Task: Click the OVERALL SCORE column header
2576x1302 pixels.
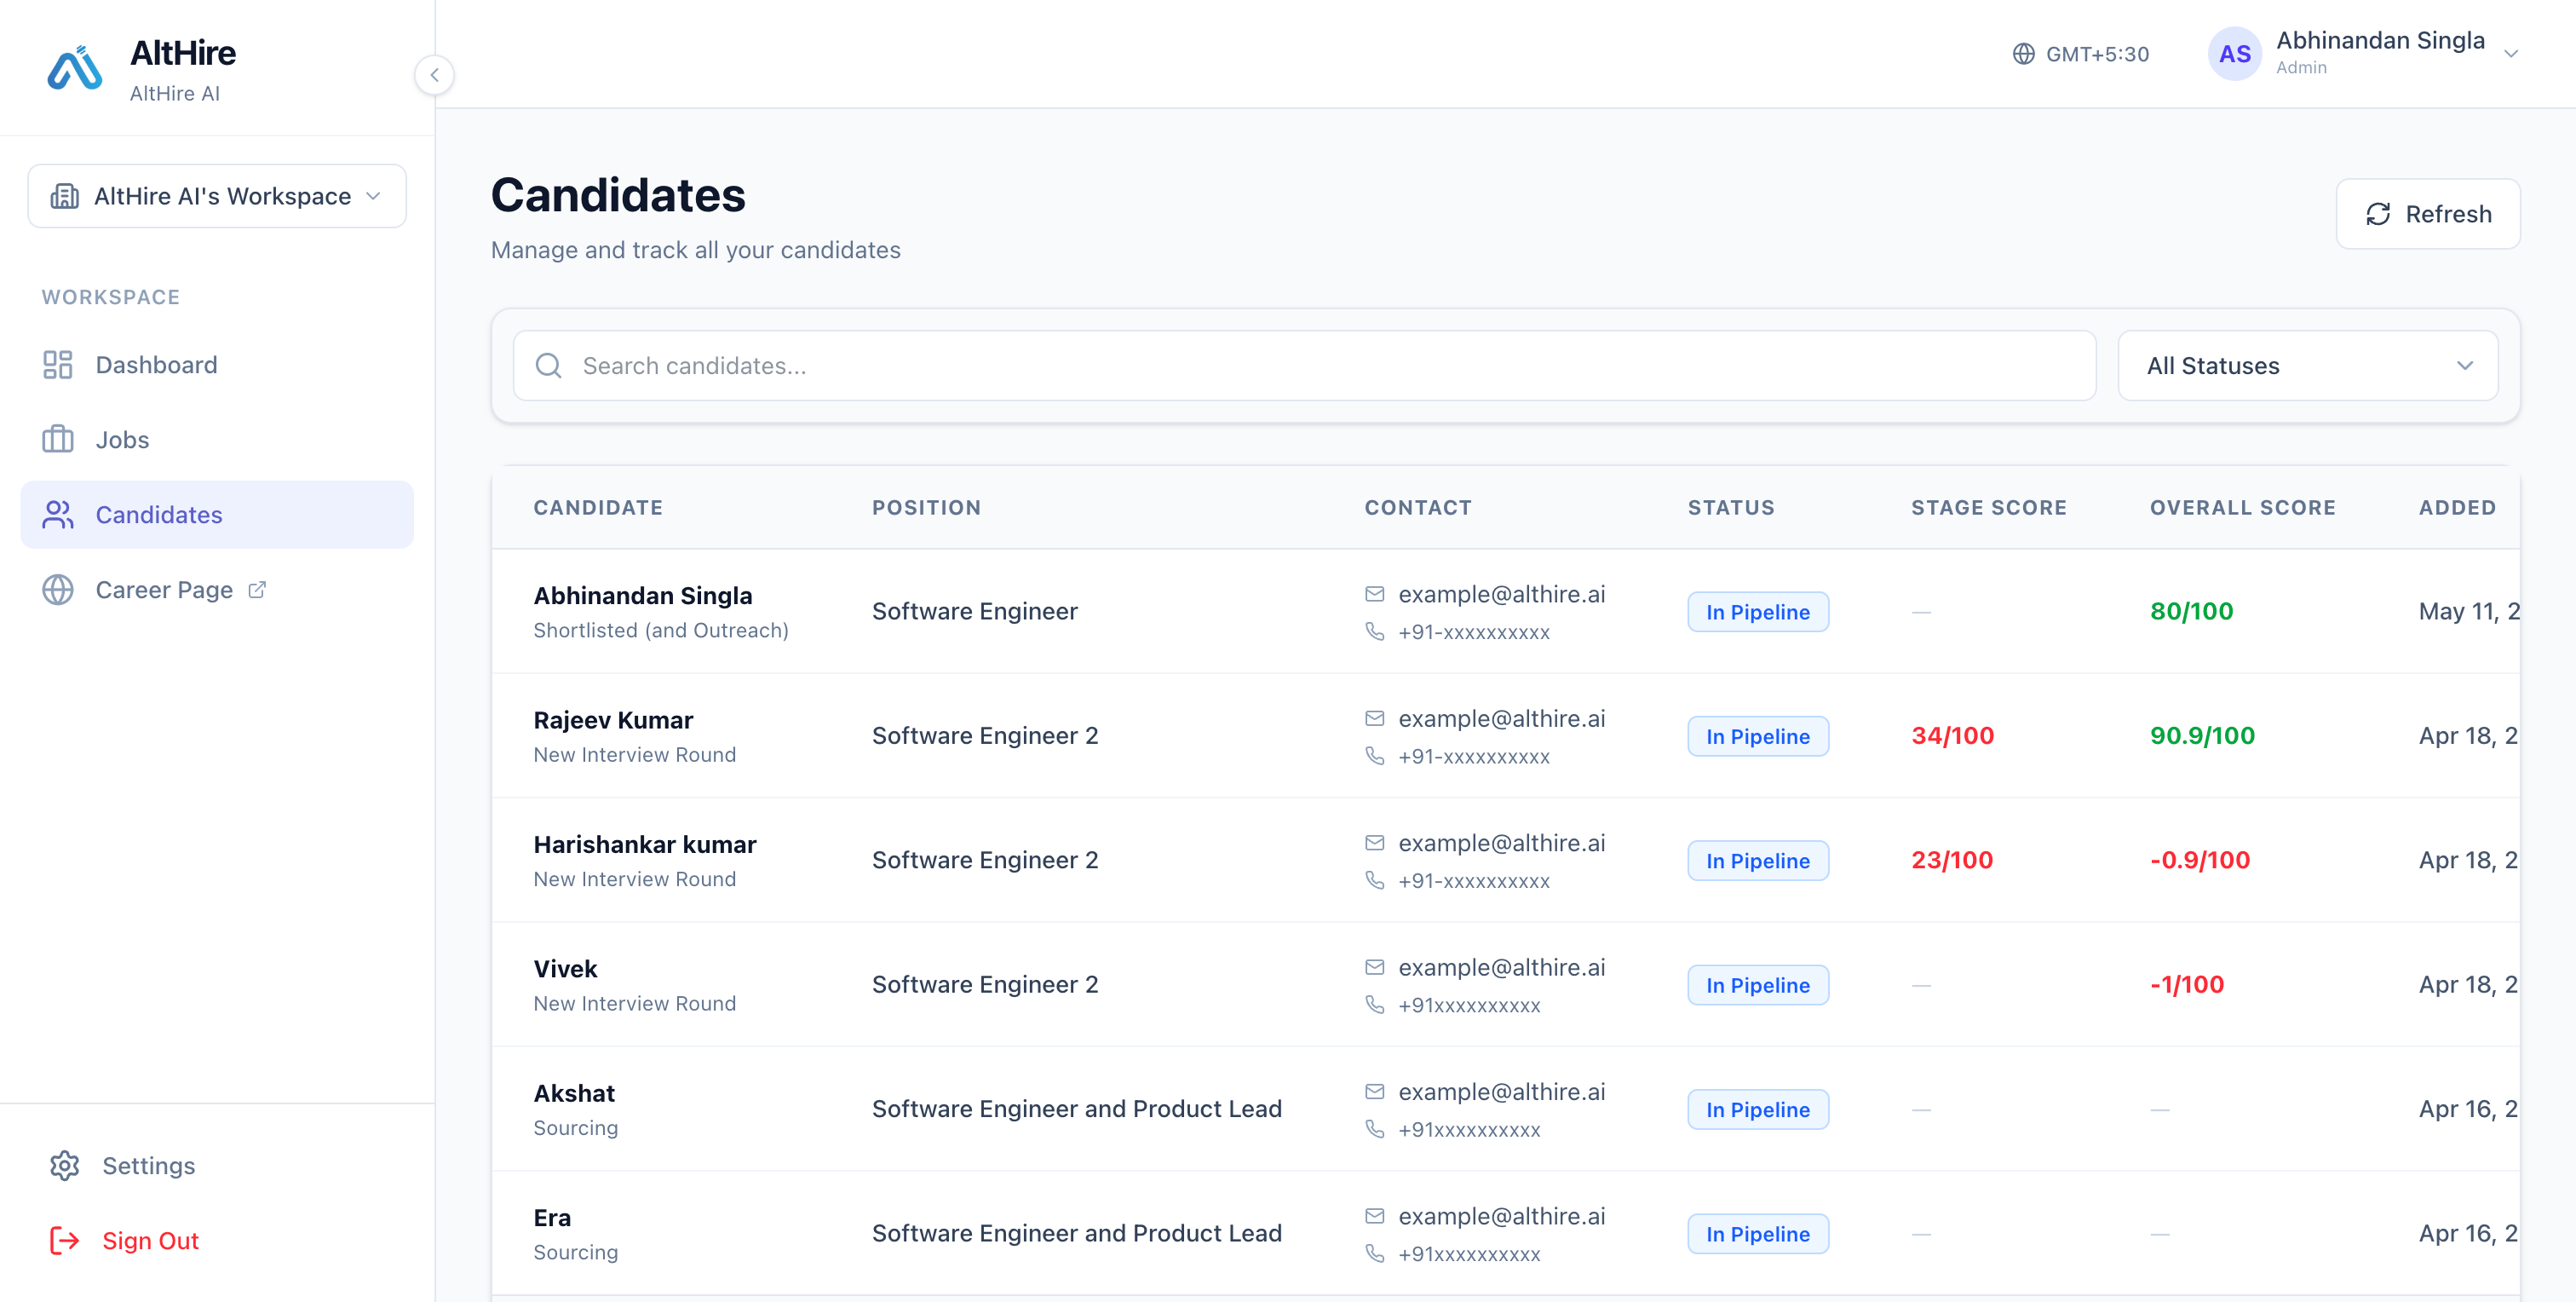Action: coord(2243,507)
